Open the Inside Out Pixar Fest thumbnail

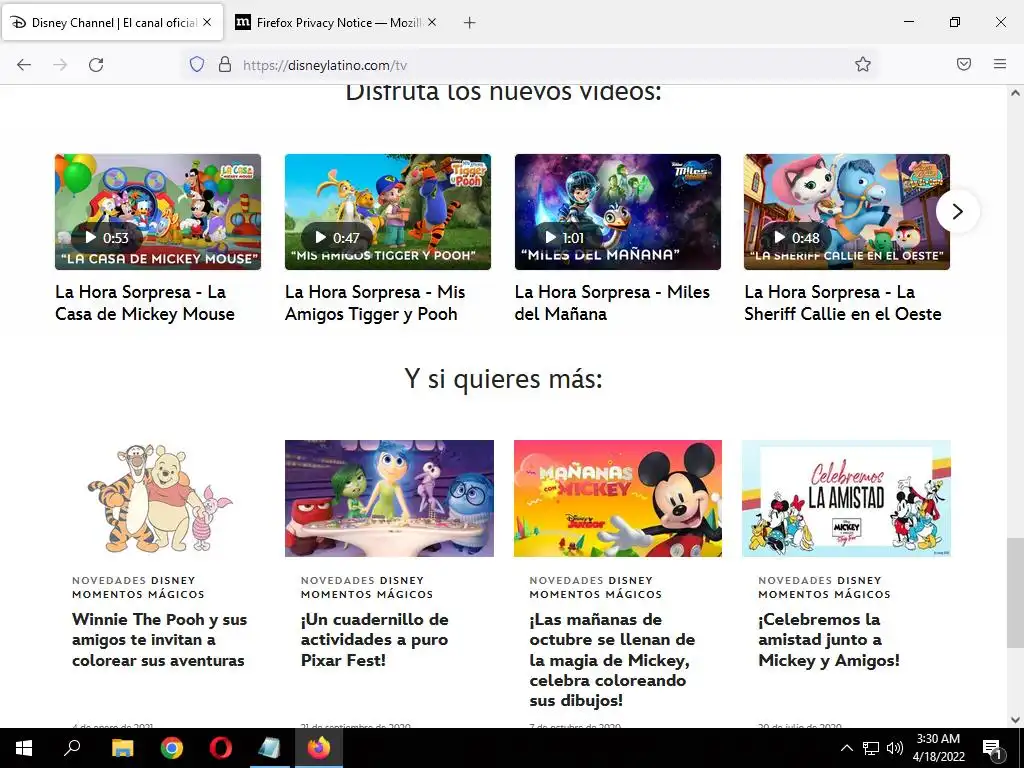click(389, 498)
